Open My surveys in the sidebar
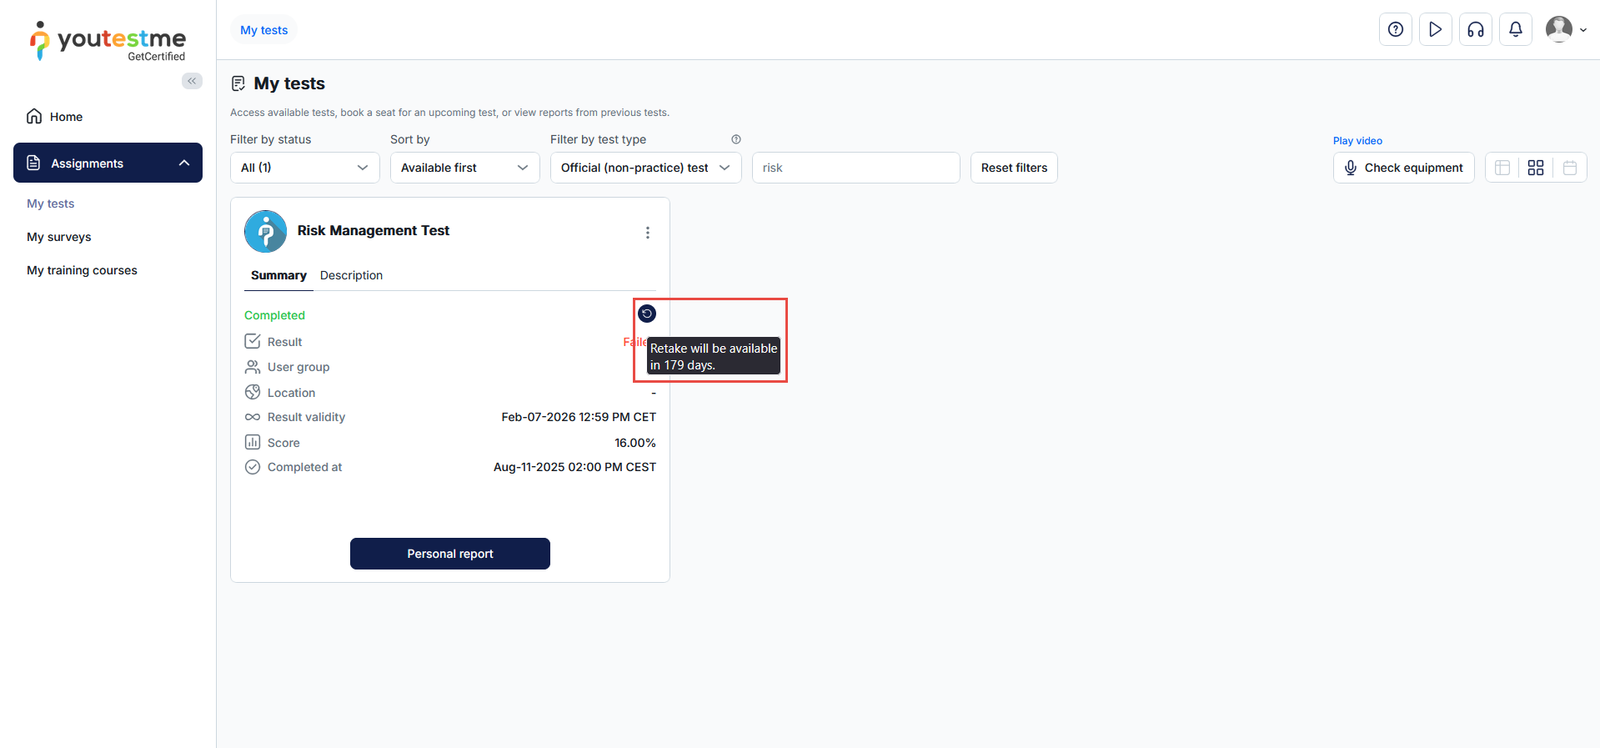Image resolution: width=1600 pixels, height=748 pixels. [59, 237]
